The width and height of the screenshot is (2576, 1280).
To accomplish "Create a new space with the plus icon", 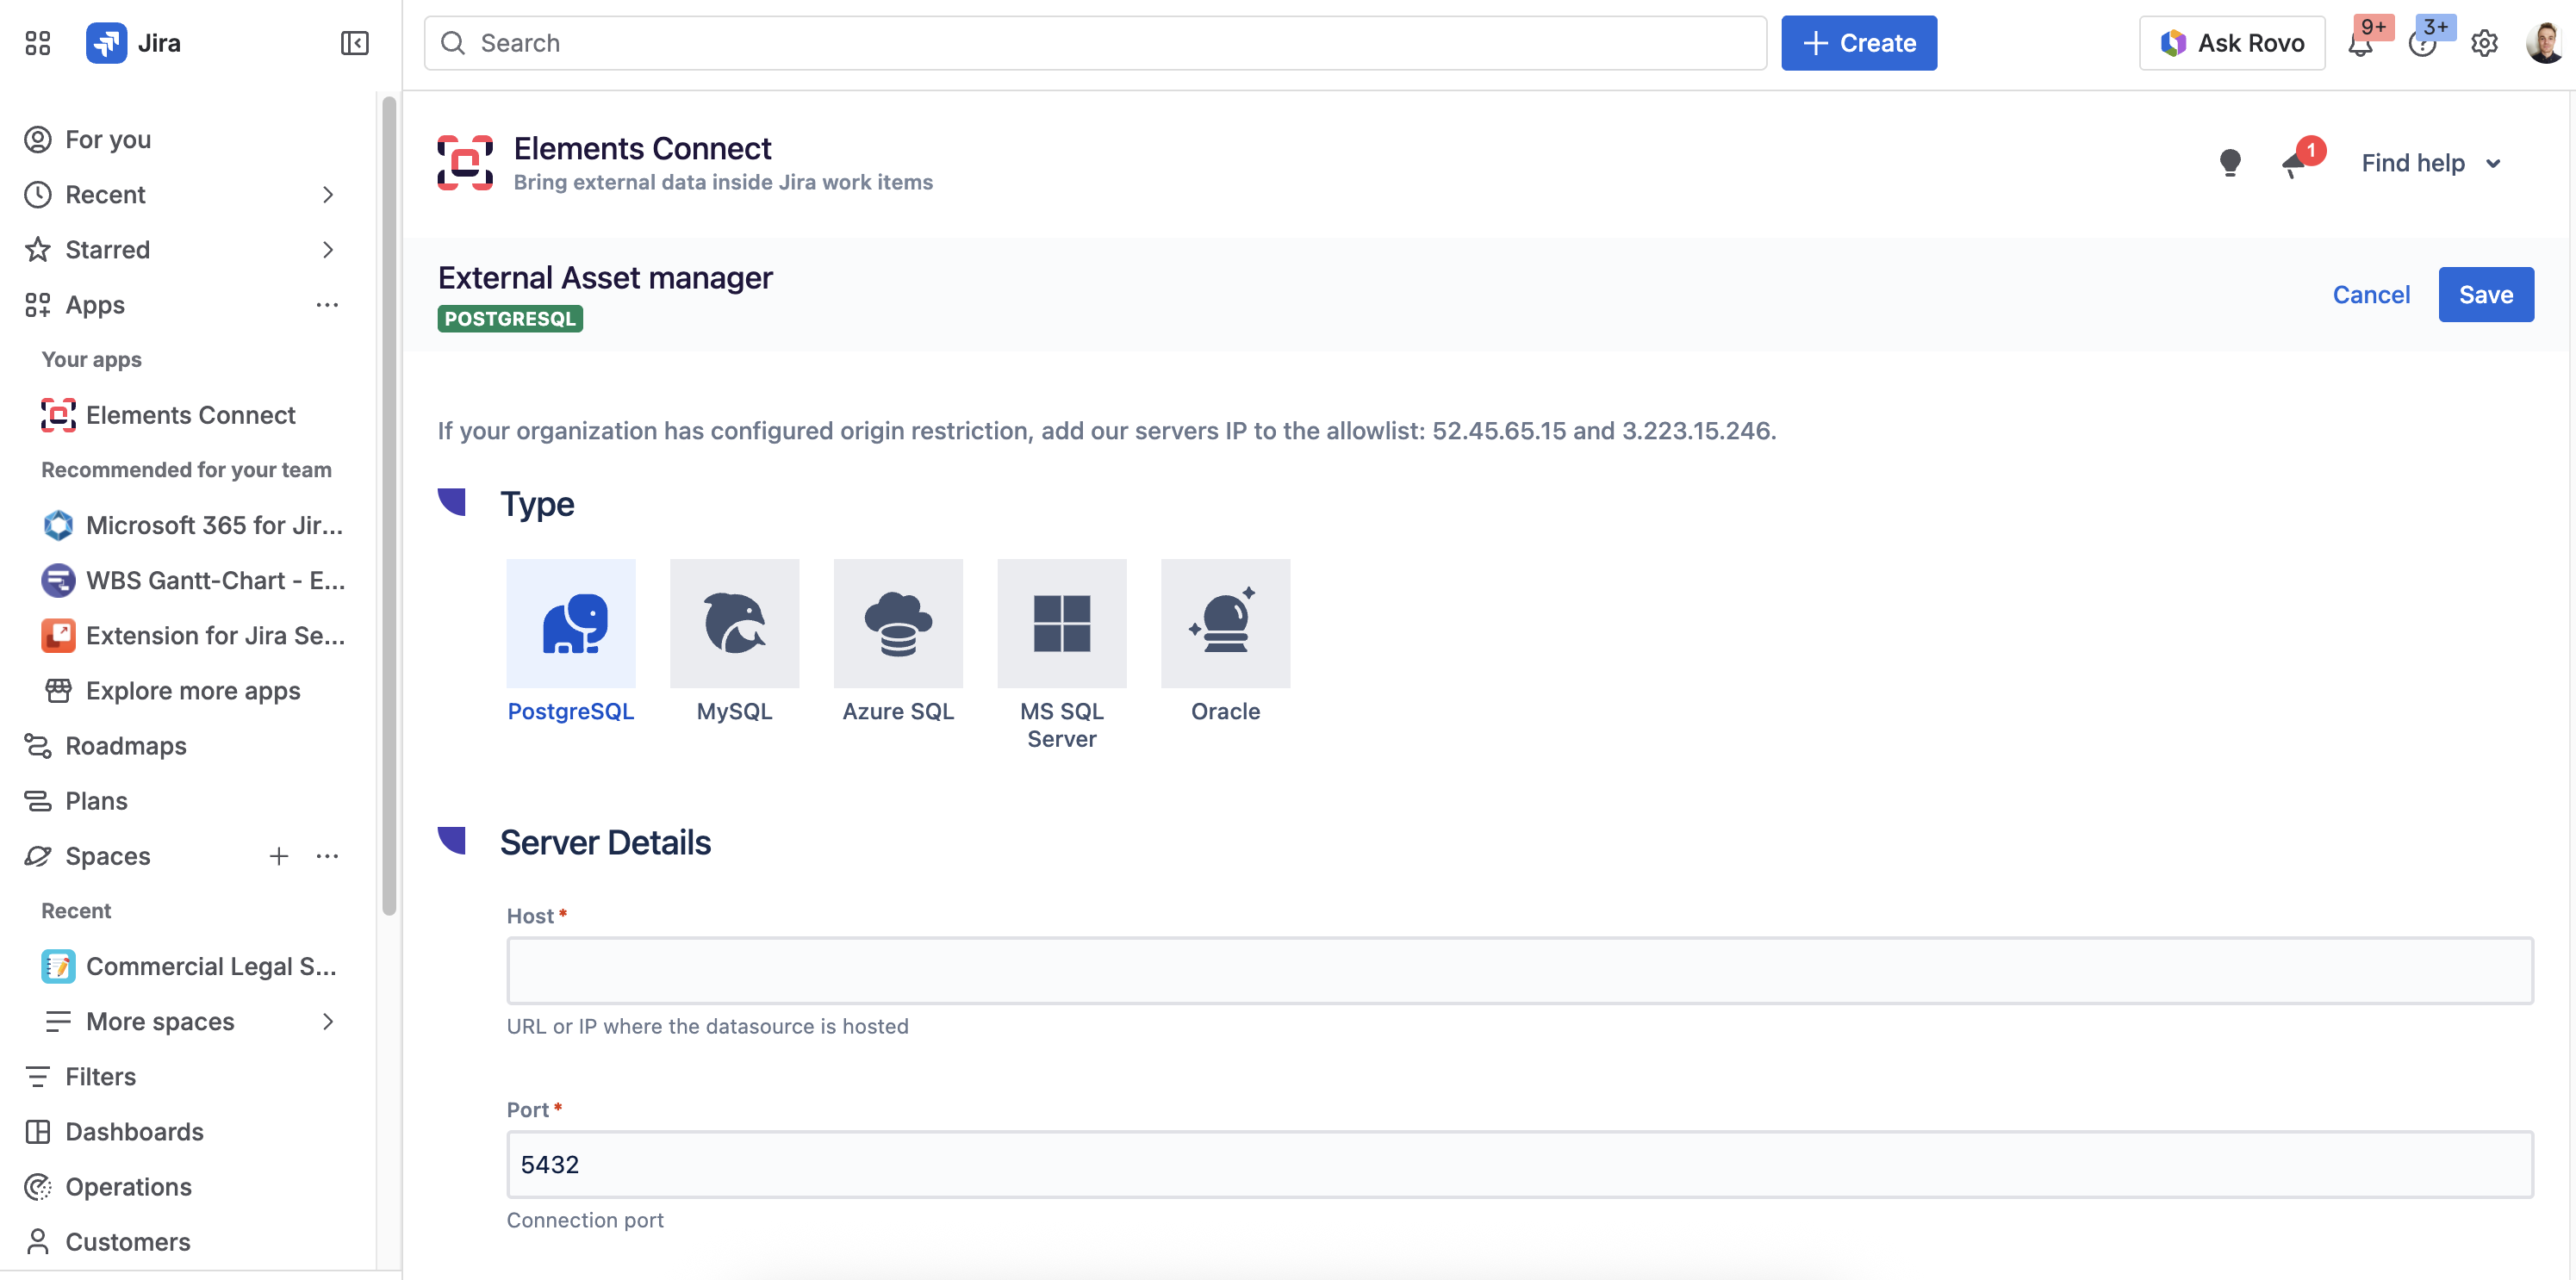I will (x=279, y=856).
